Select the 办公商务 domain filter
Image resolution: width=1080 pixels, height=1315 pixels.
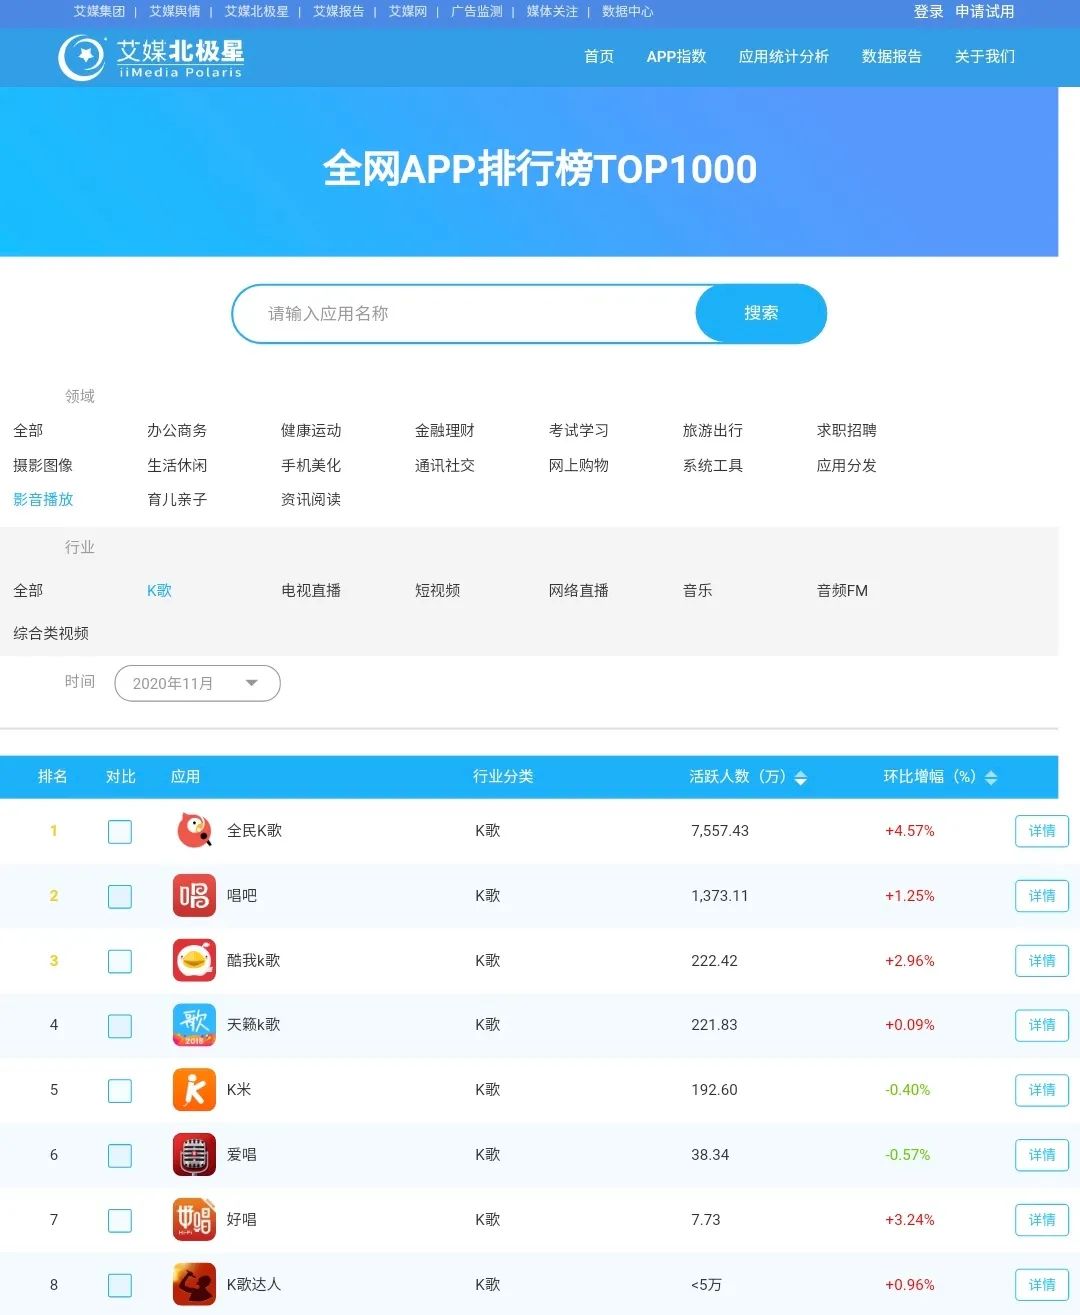click(x=177, y=431)
